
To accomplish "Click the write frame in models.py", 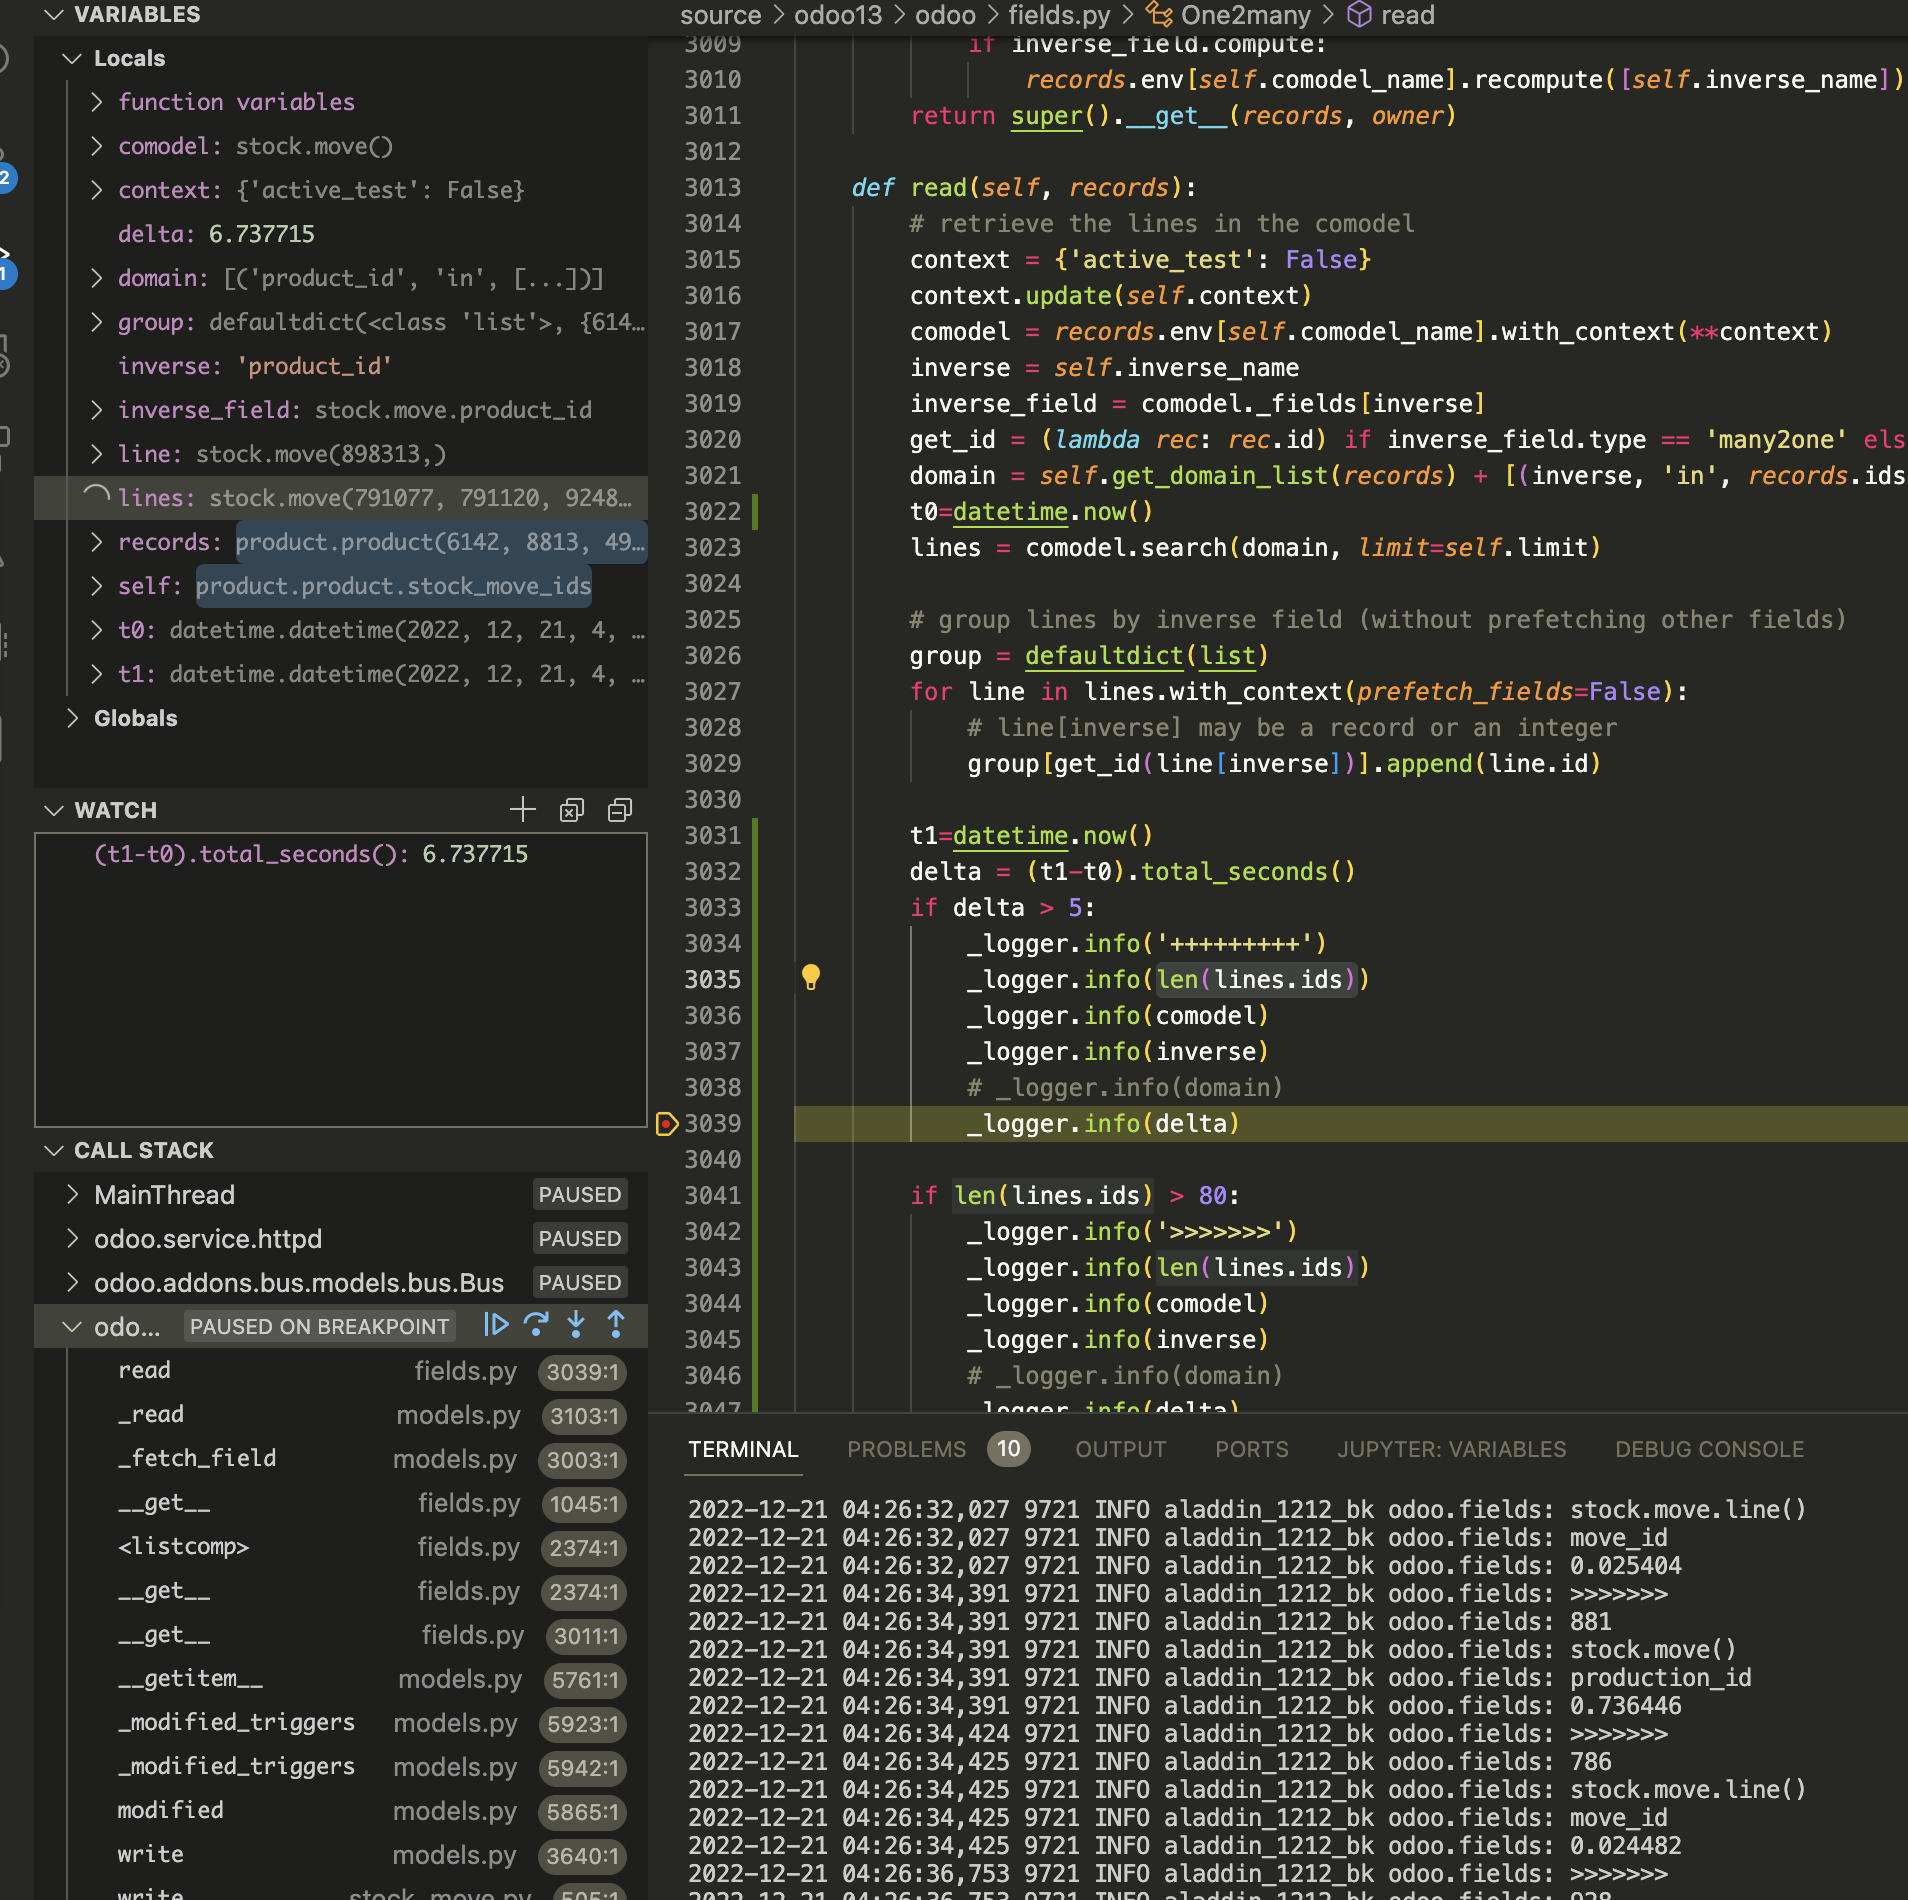I will (150, 1855).
